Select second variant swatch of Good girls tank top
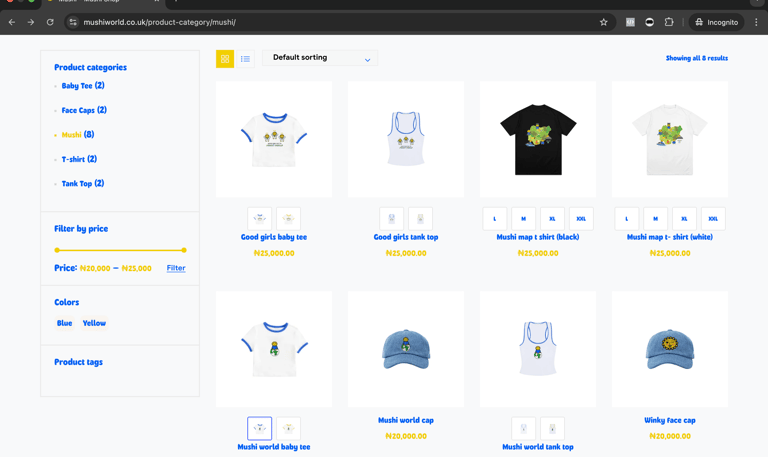This screenshot has height=457, width=768. [420, 218]
